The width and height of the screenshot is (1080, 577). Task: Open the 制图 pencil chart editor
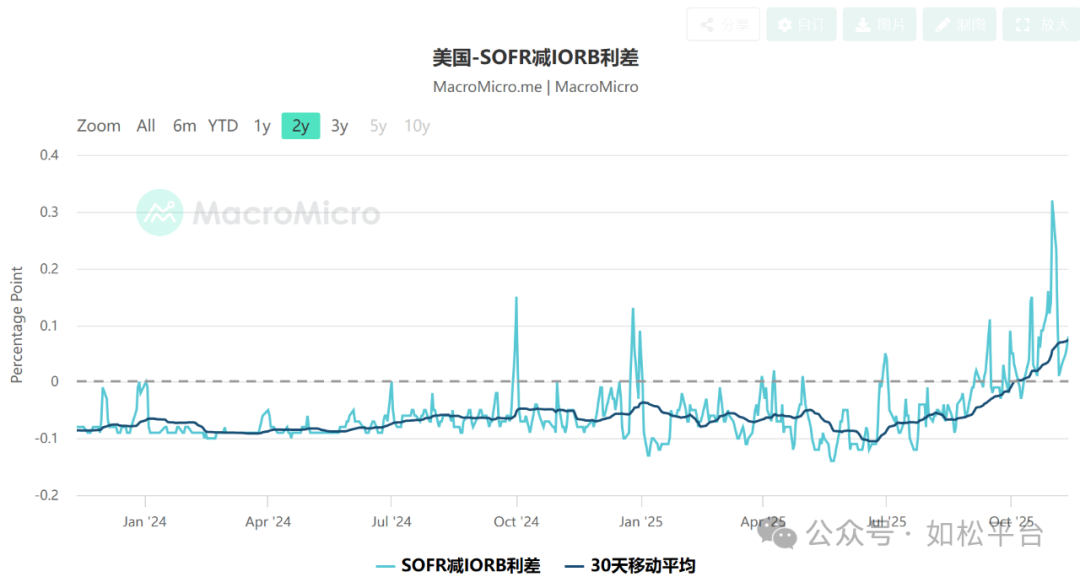[959, 24]
